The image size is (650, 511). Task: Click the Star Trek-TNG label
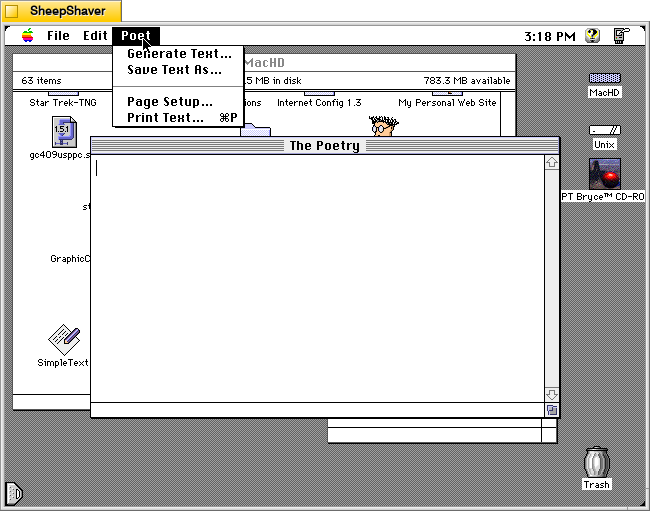[63, 103]
